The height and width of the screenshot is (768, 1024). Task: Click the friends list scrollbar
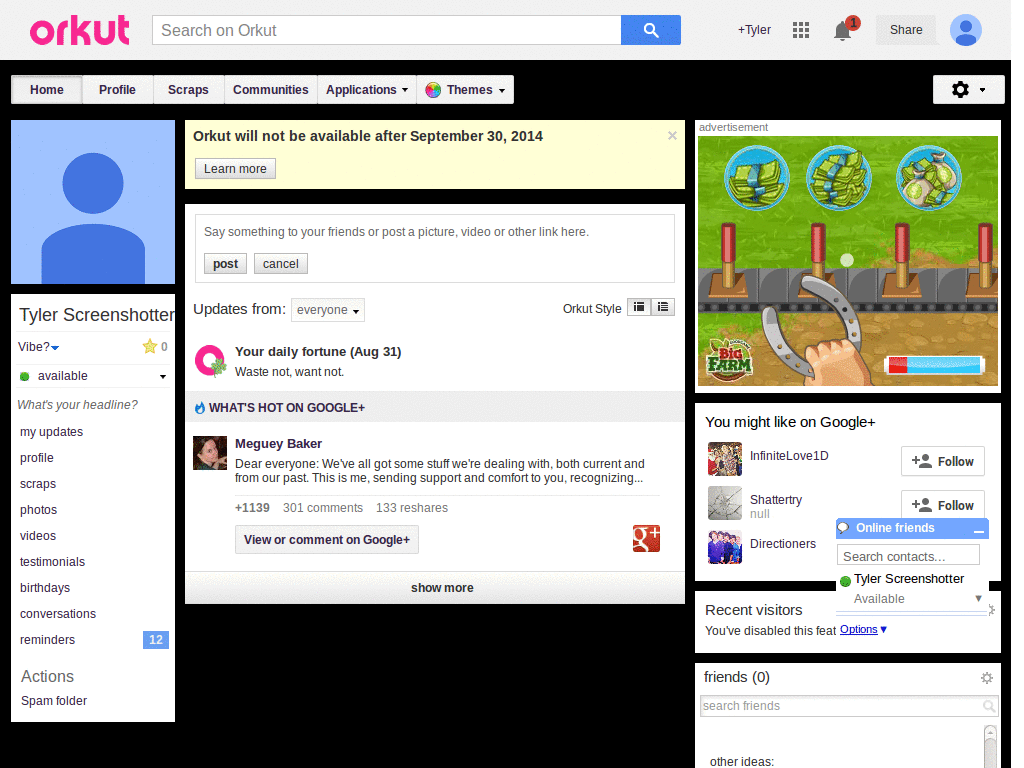[x=990, y=746]
